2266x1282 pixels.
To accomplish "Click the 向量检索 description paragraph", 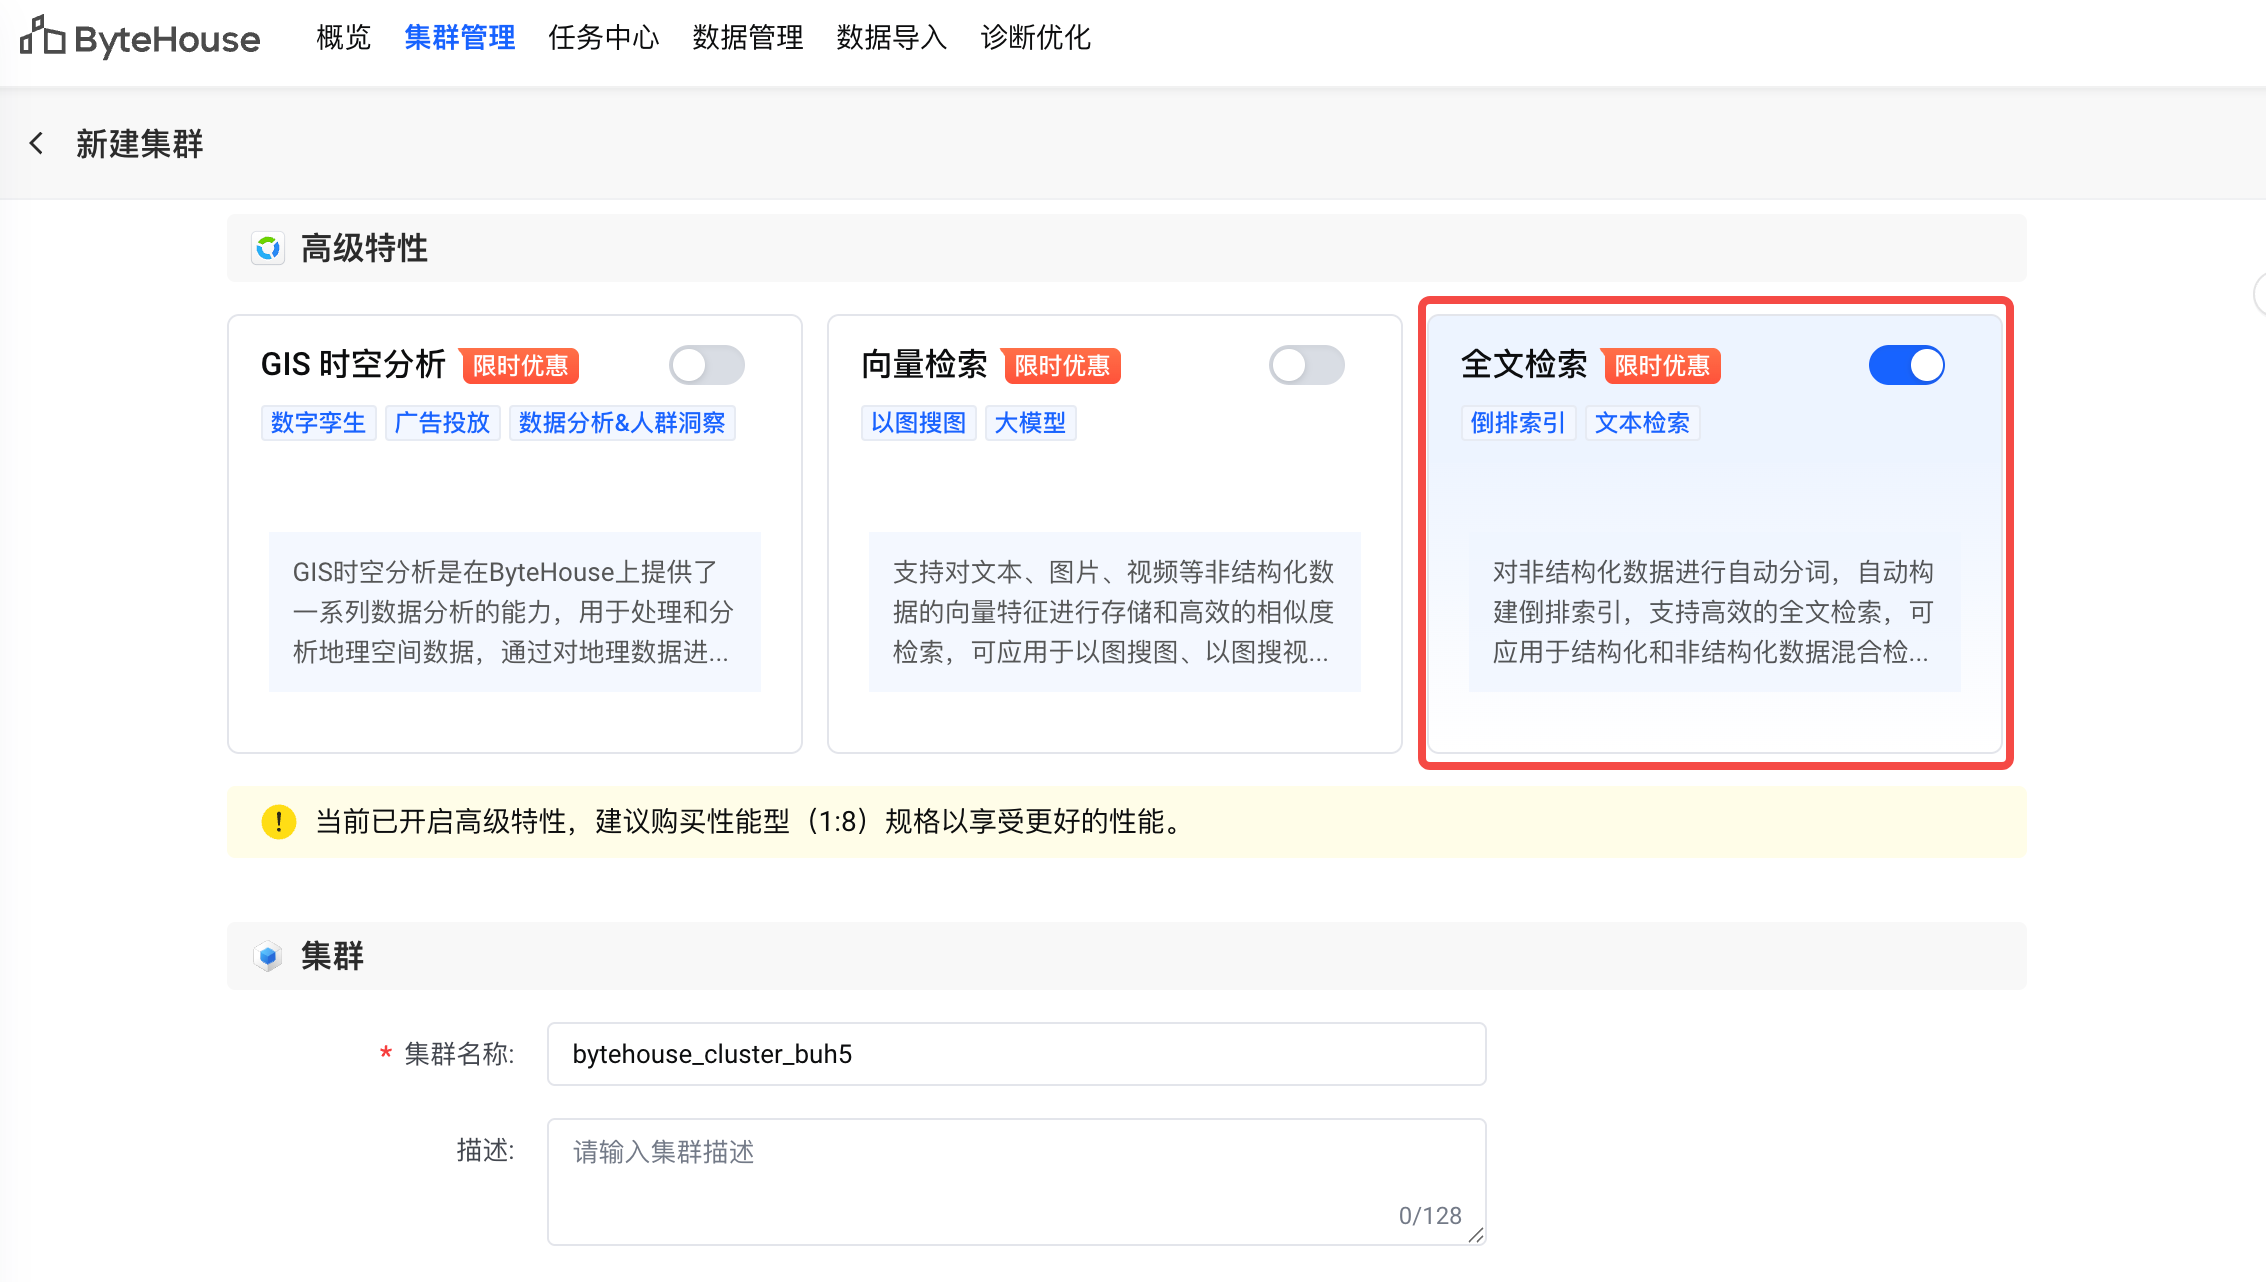I will point(1114,612).
